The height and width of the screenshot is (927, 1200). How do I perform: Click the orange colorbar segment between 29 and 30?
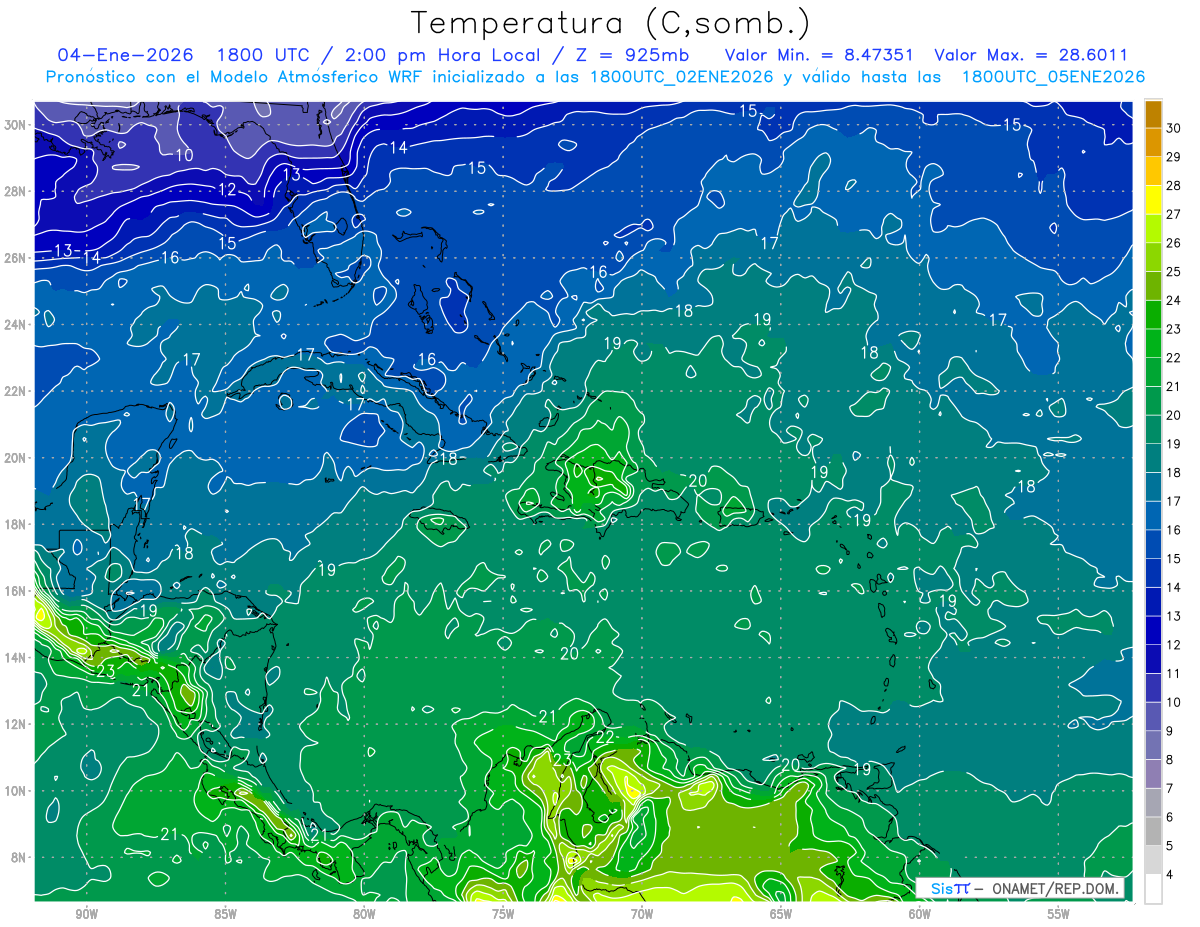(1153, 142)
